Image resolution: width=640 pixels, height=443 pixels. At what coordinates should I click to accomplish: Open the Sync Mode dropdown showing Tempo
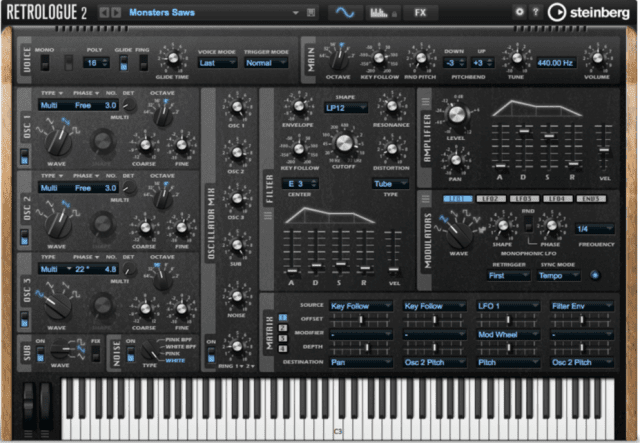558,276
